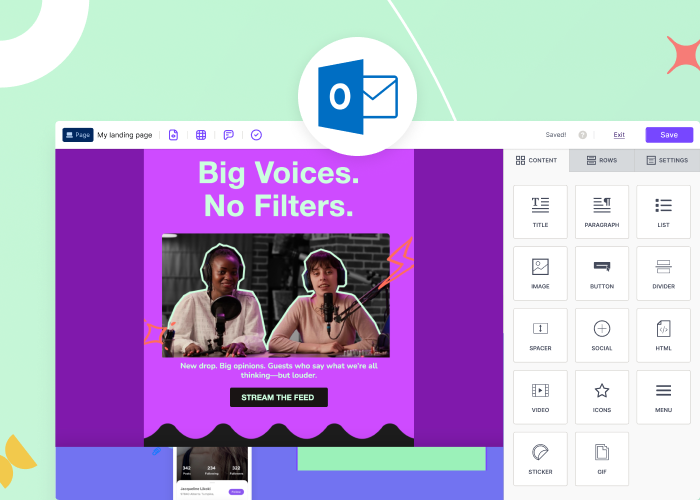Click the checkmark circle icon in toolbar
The width and height of the screenshot is (700, 500).
pos(256,135)
